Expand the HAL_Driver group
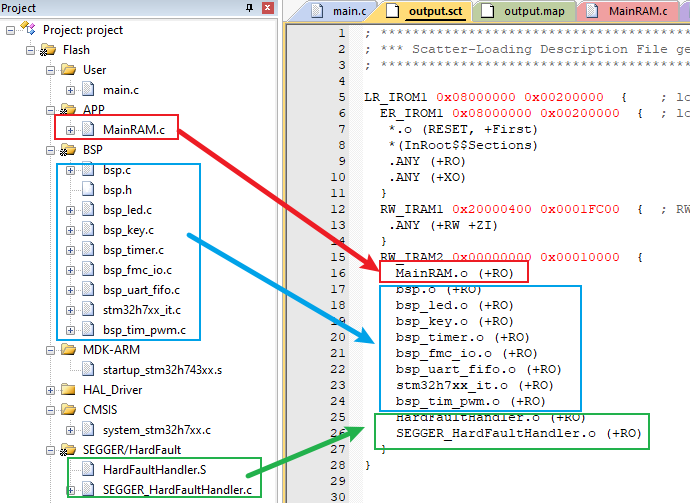The height and width of the screenshot is (503, 690). pos(51,390)
